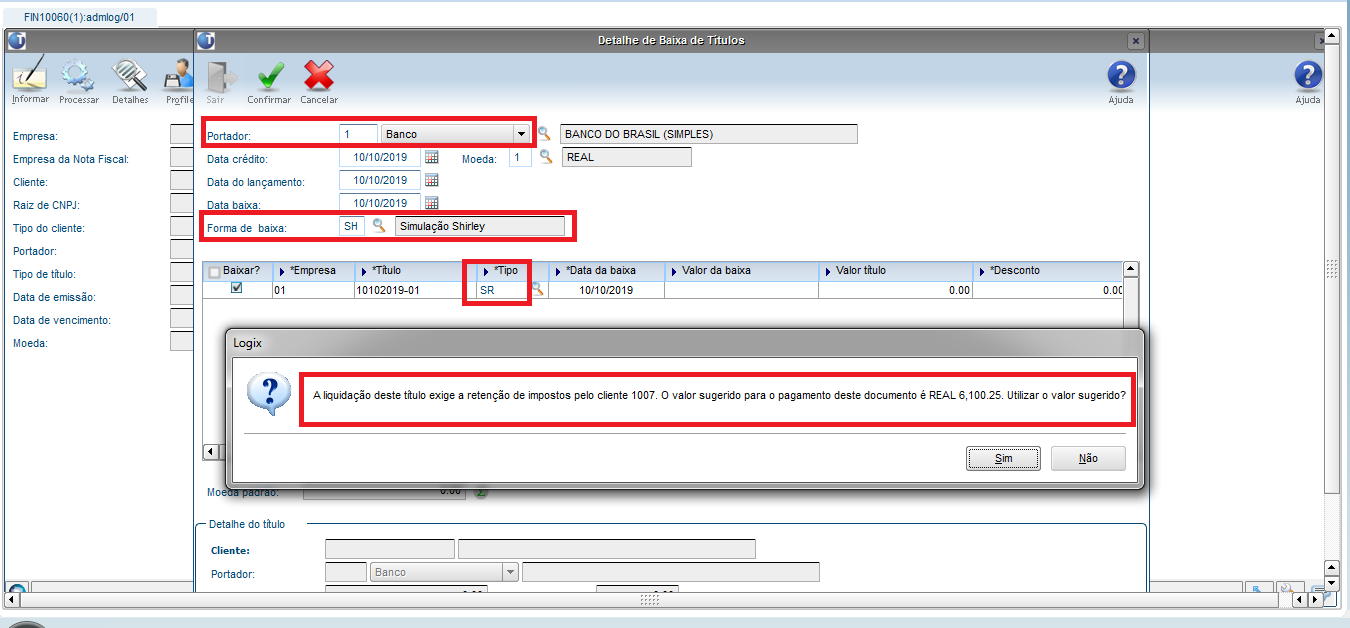
Task: Sort by the *Empresa column header
Action: tap(314, 271)
